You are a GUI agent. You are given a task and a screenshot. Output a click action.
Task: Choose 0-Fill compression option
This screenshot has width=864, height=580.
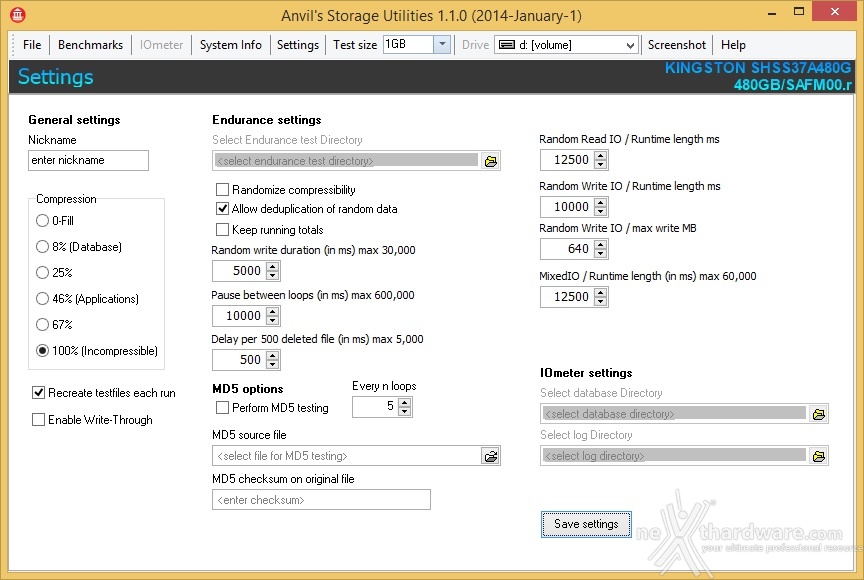pyautogui.click(x=42, y=221)
